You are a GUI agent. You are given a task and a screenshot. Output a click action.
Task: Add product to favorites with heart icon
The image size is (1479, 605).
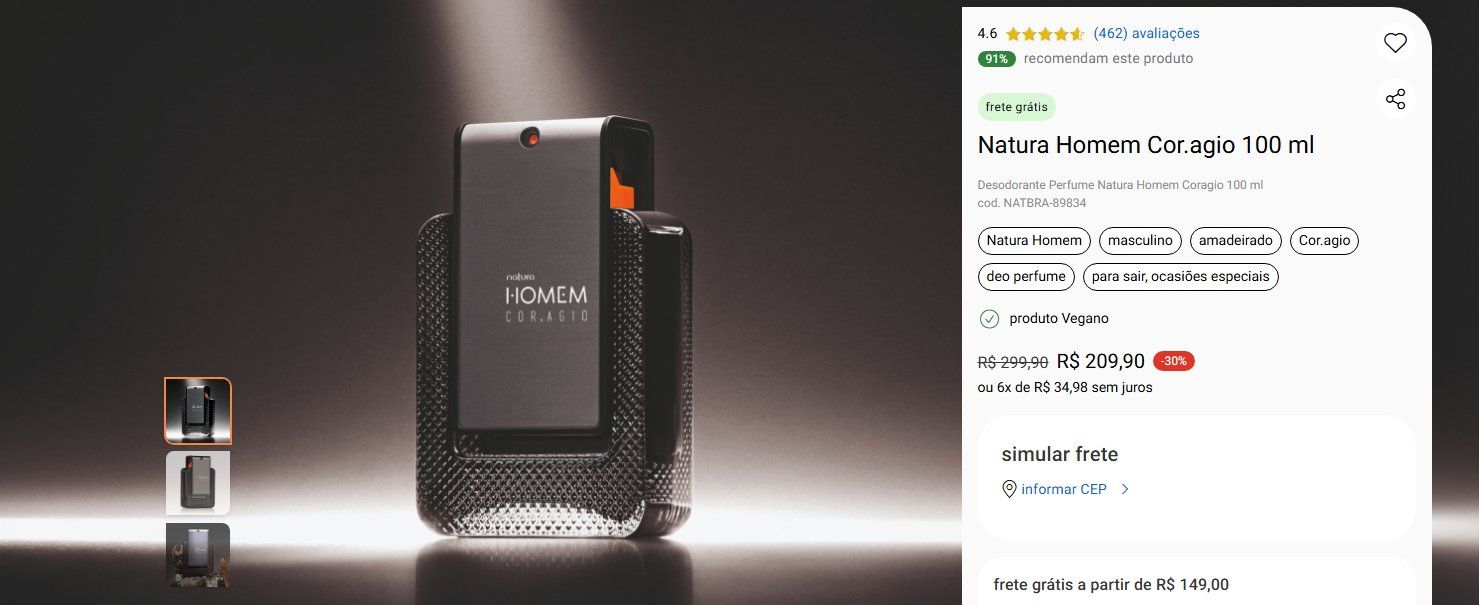coord(1395,42)
